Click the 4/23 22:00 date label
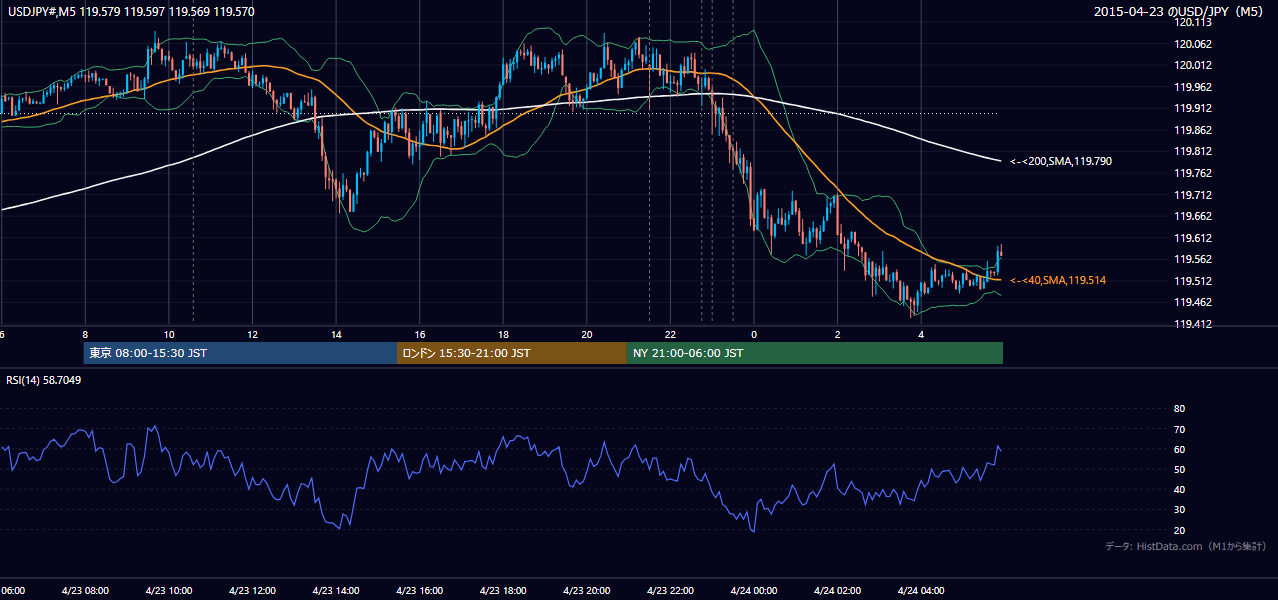The height and width of the screenshot is (600, 1278). point(669,590)
